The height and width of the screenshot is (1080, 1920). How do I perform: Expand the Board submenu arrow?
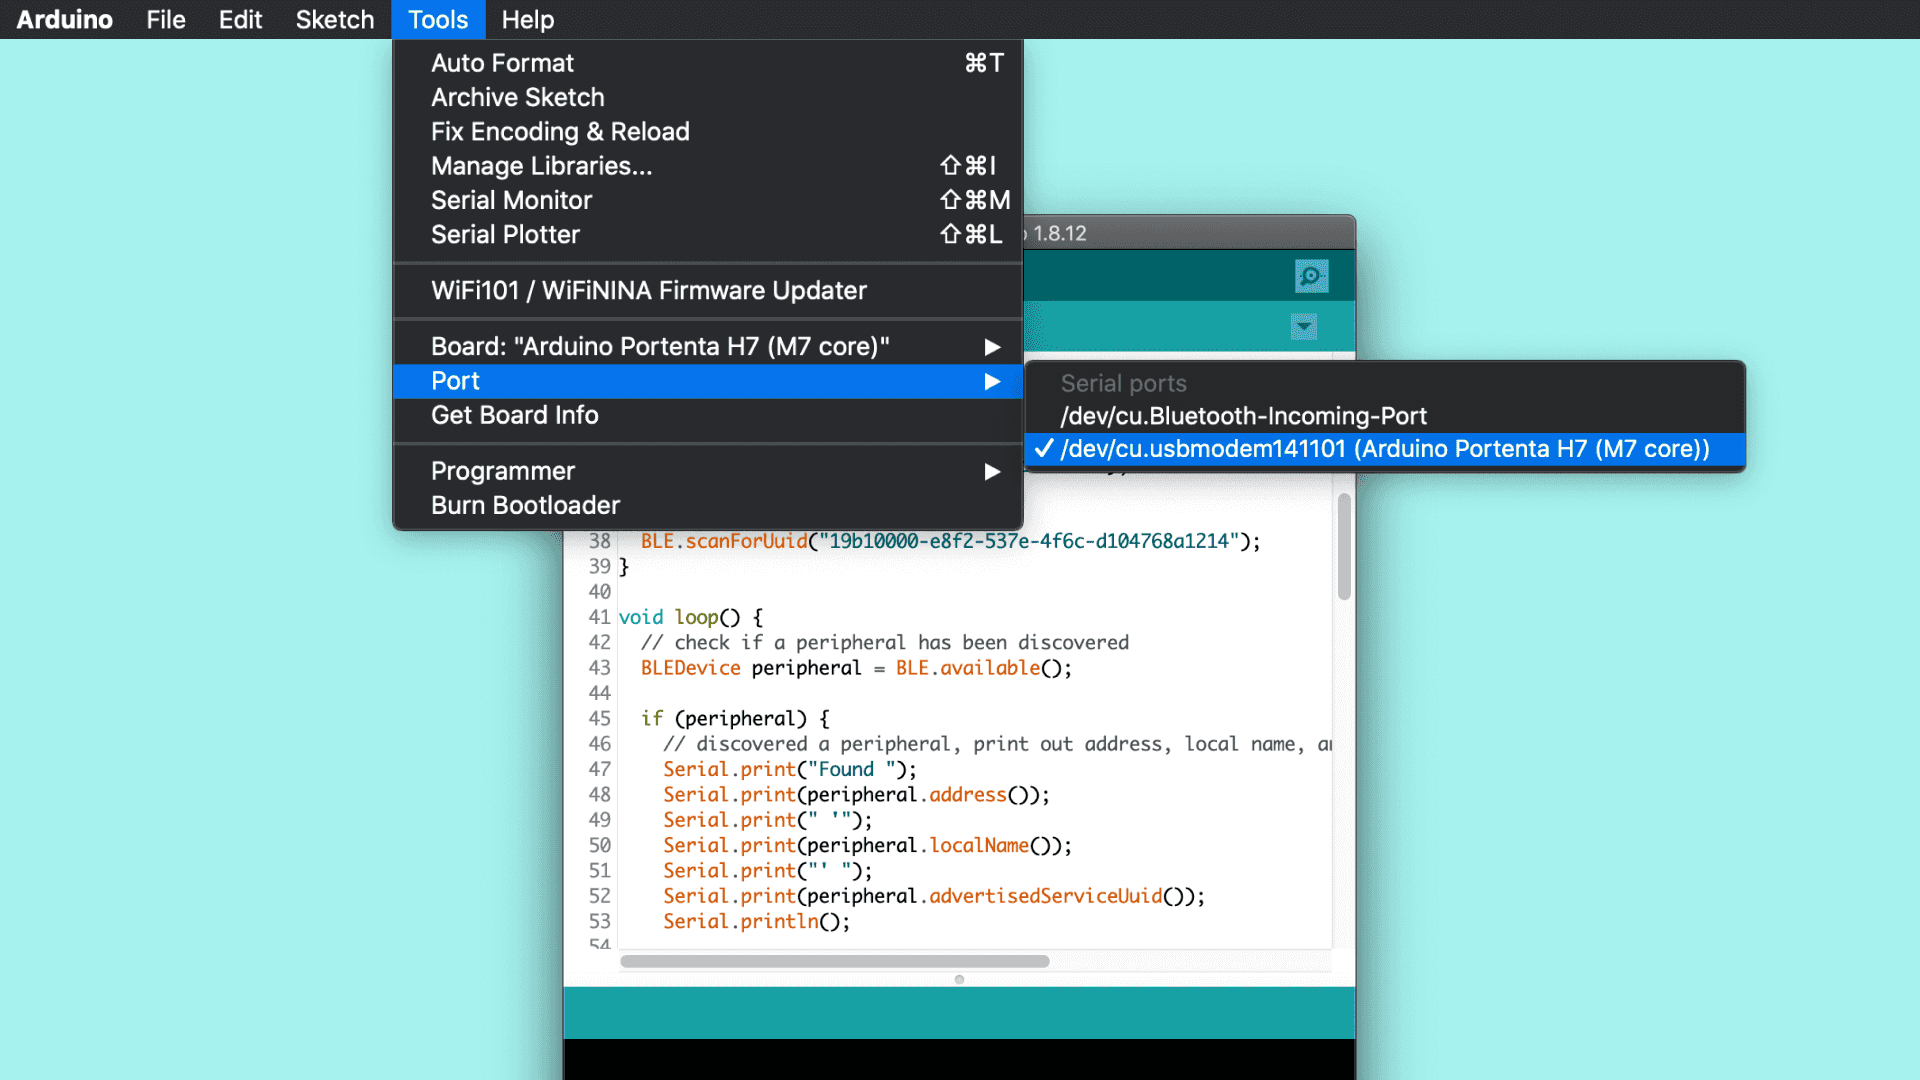coord(991,347)
